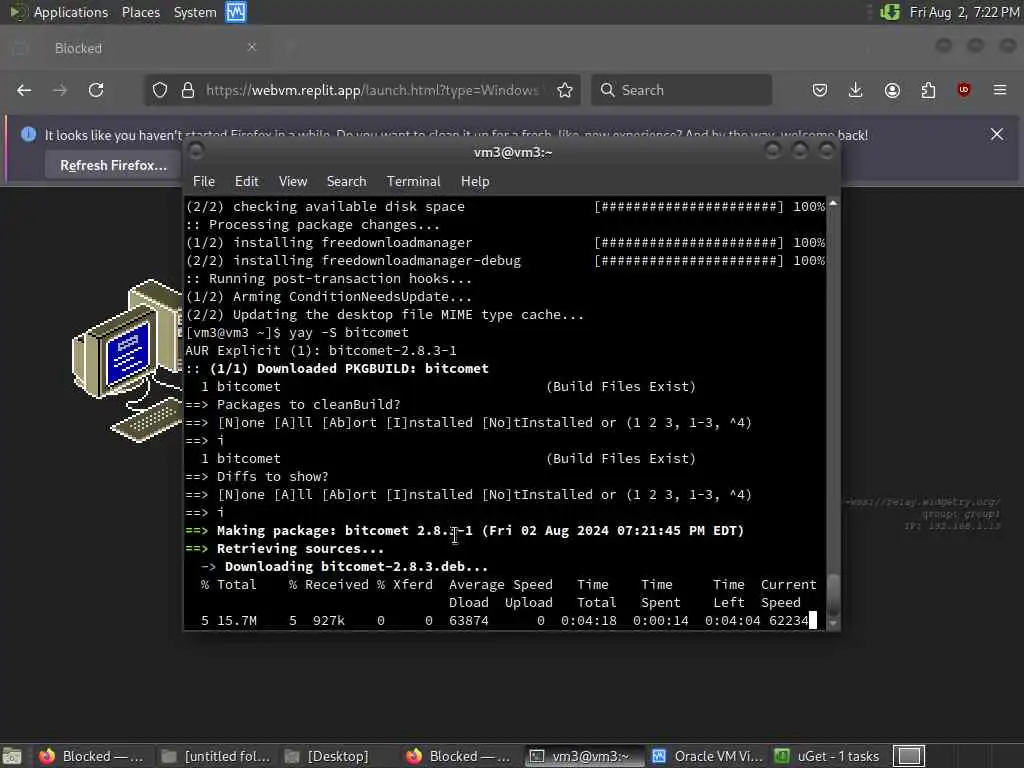Open Firefox downloads panel
1024x768 pixels.
856,90
